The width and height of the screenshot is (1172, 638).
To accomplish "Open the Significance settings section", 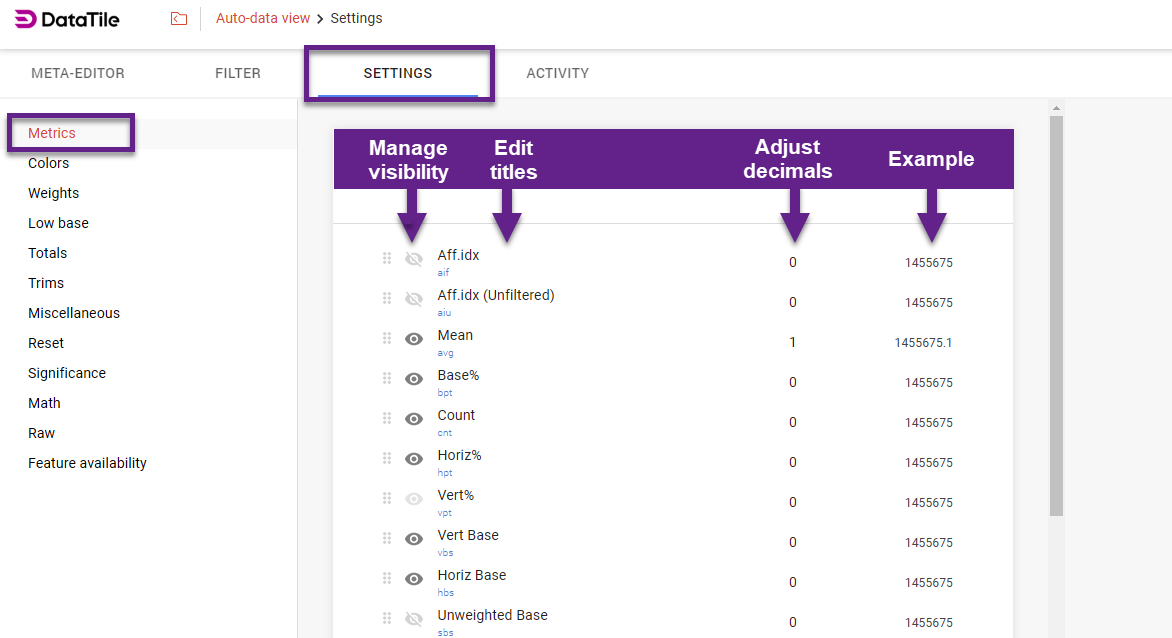I will [x=67, y=372].
